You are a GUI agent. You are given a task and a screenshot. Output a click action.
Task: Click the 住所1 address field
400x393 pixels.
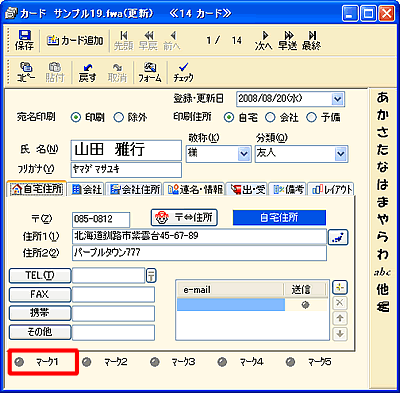click(x=199, y=237)
